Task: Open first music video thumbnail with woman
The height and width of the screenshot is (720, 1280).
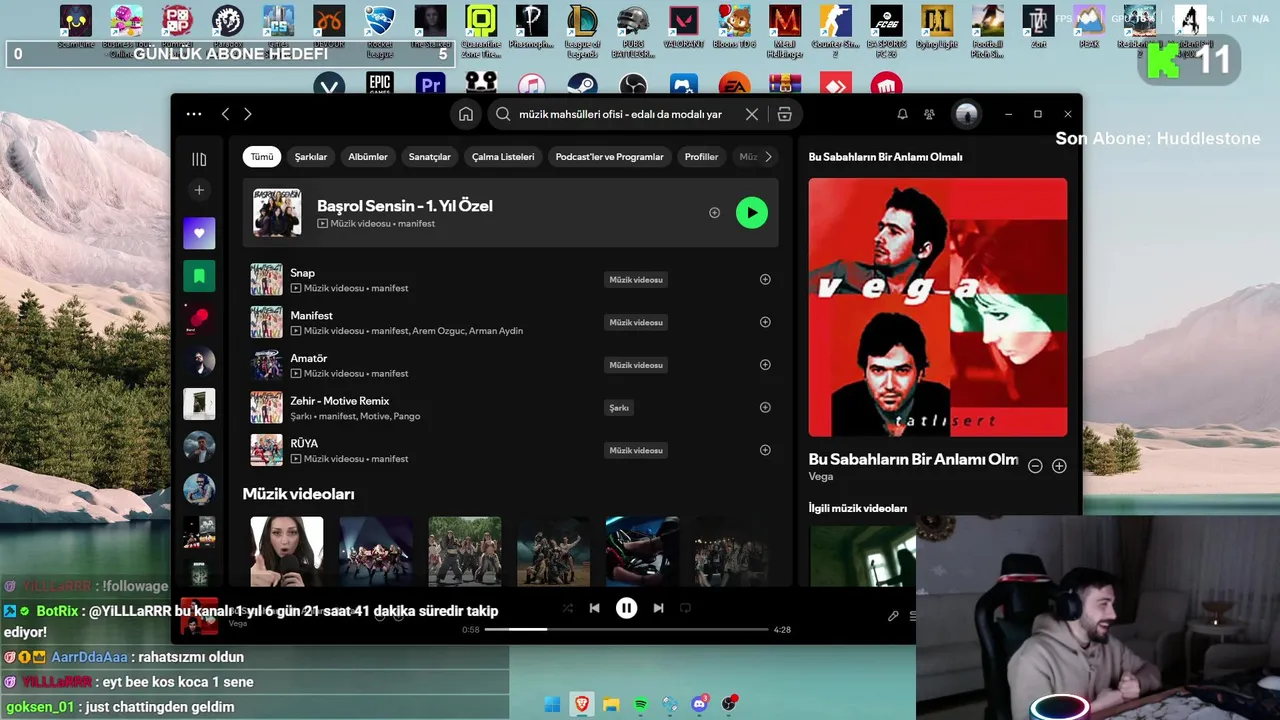Action: pyautogui.click(x=287, y=551)
